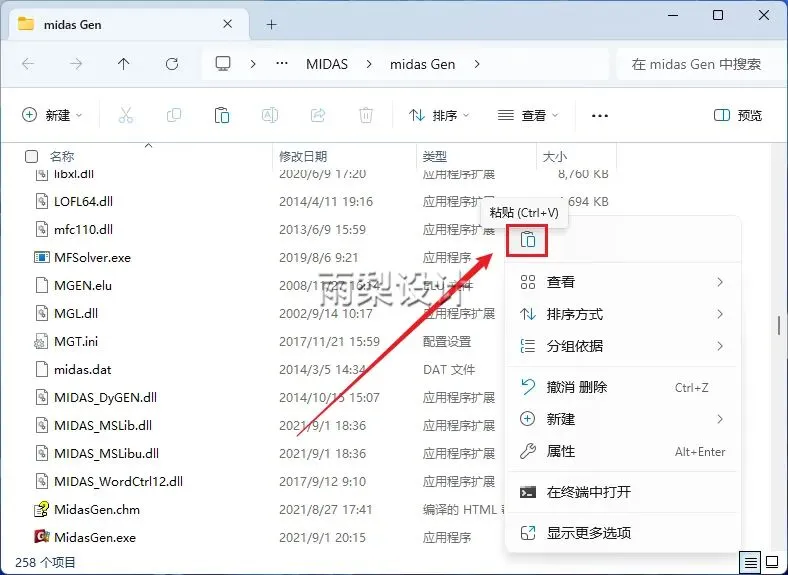Click the vertical scrollbar thumb of the file list
The image size is (788, 575).
[778, 325]
